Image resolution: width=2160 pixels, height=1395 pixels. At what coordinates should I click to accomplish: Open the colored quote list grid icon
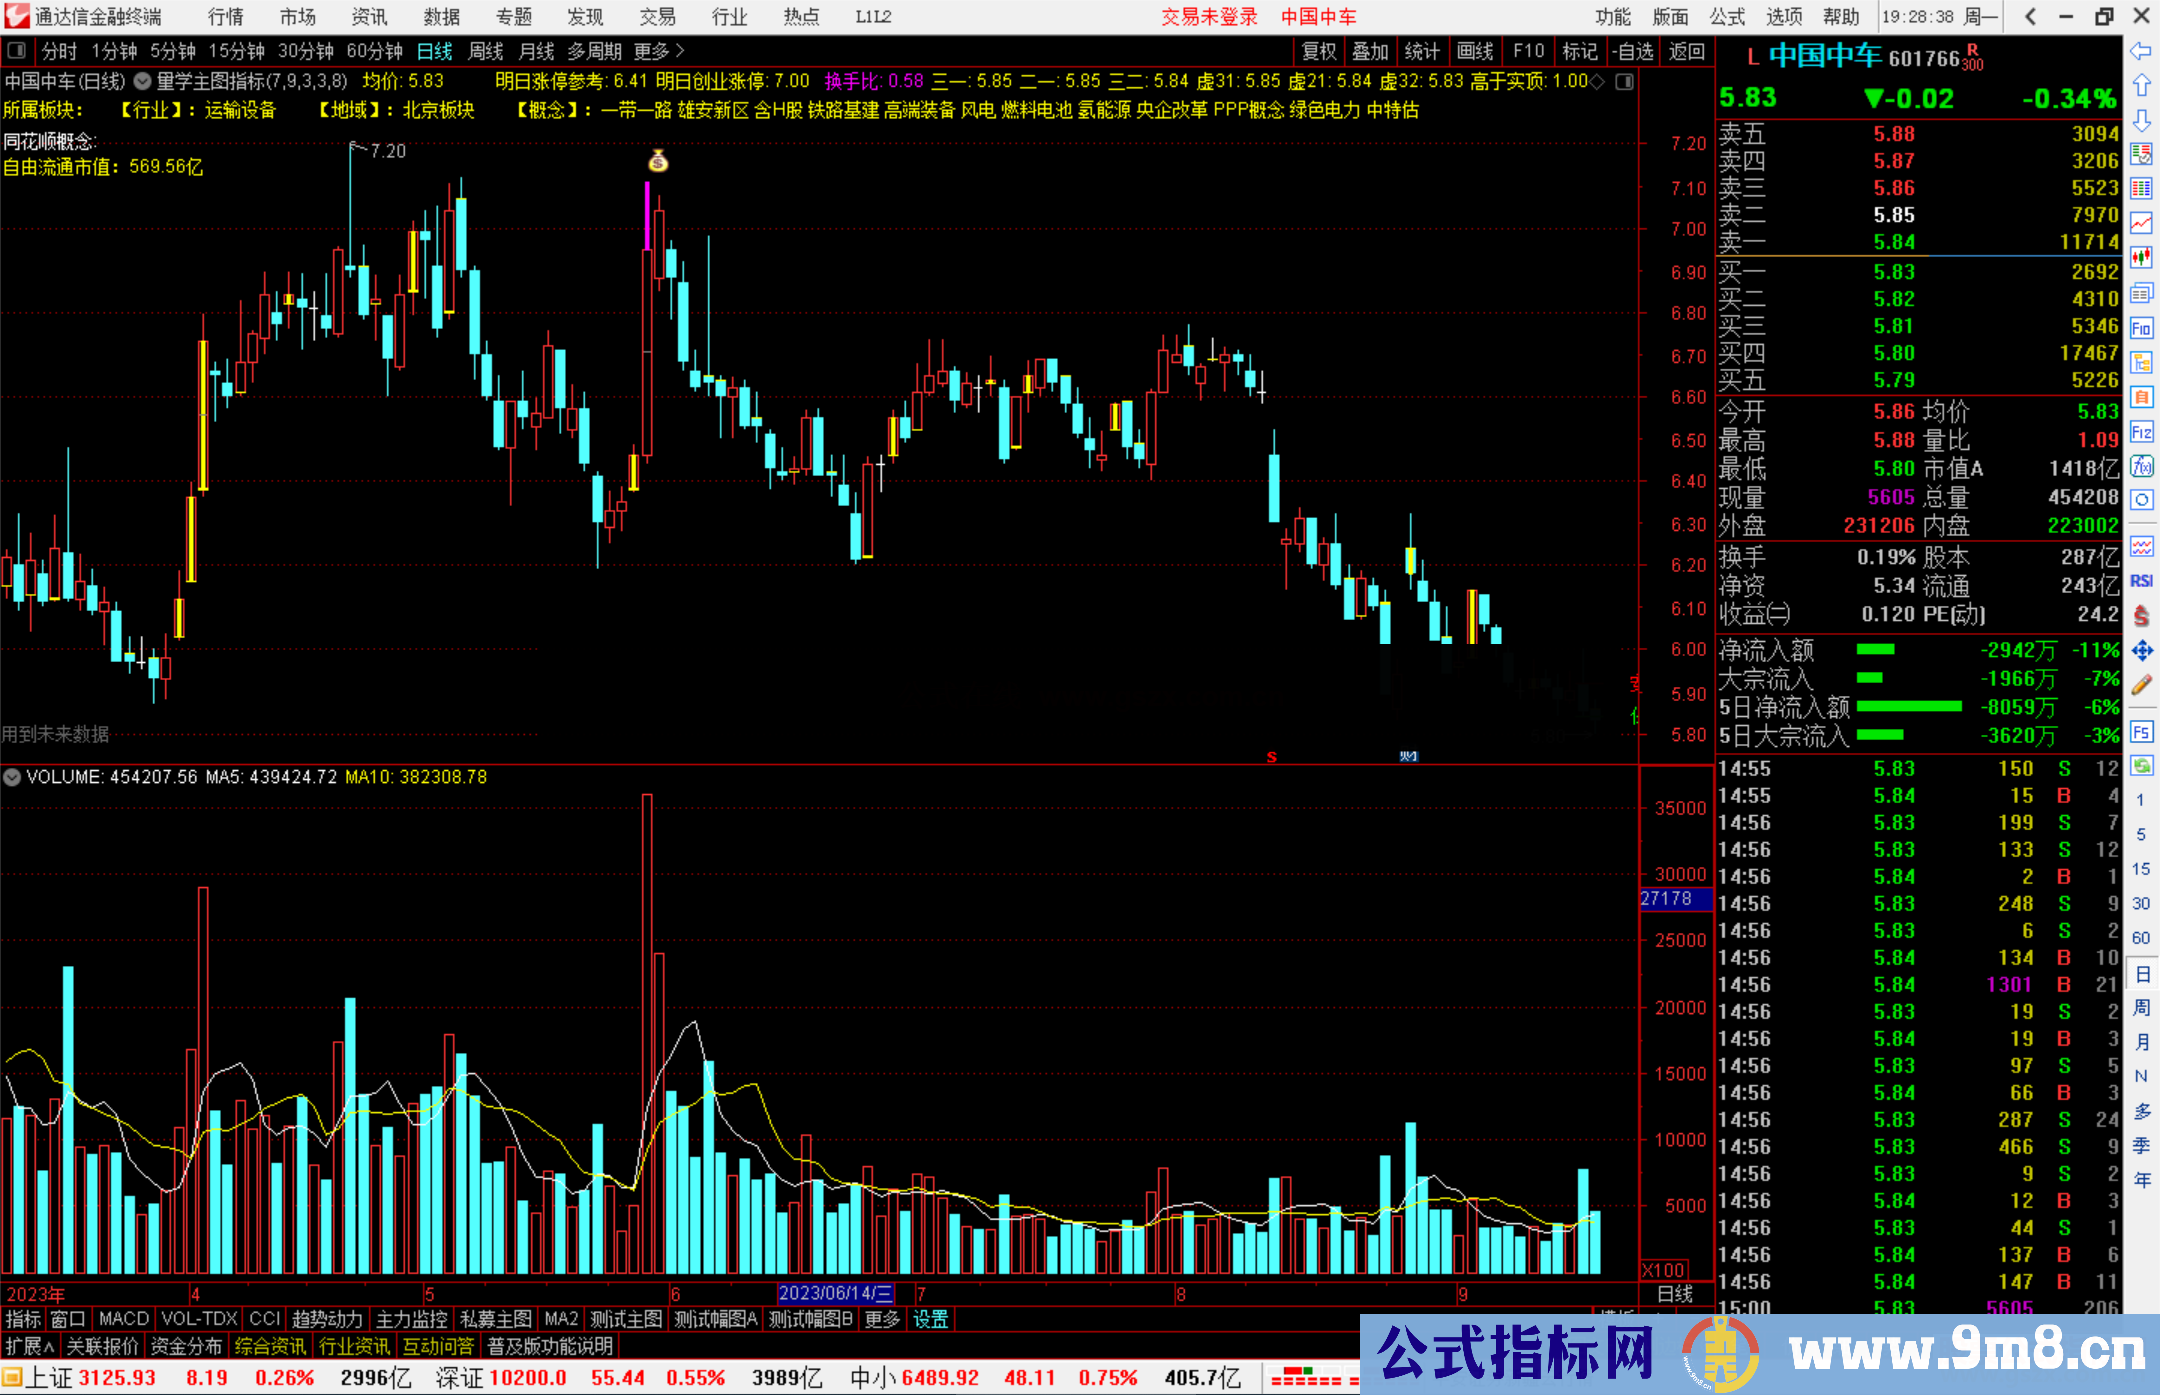pyautogui.click(x=2141, y=188)
